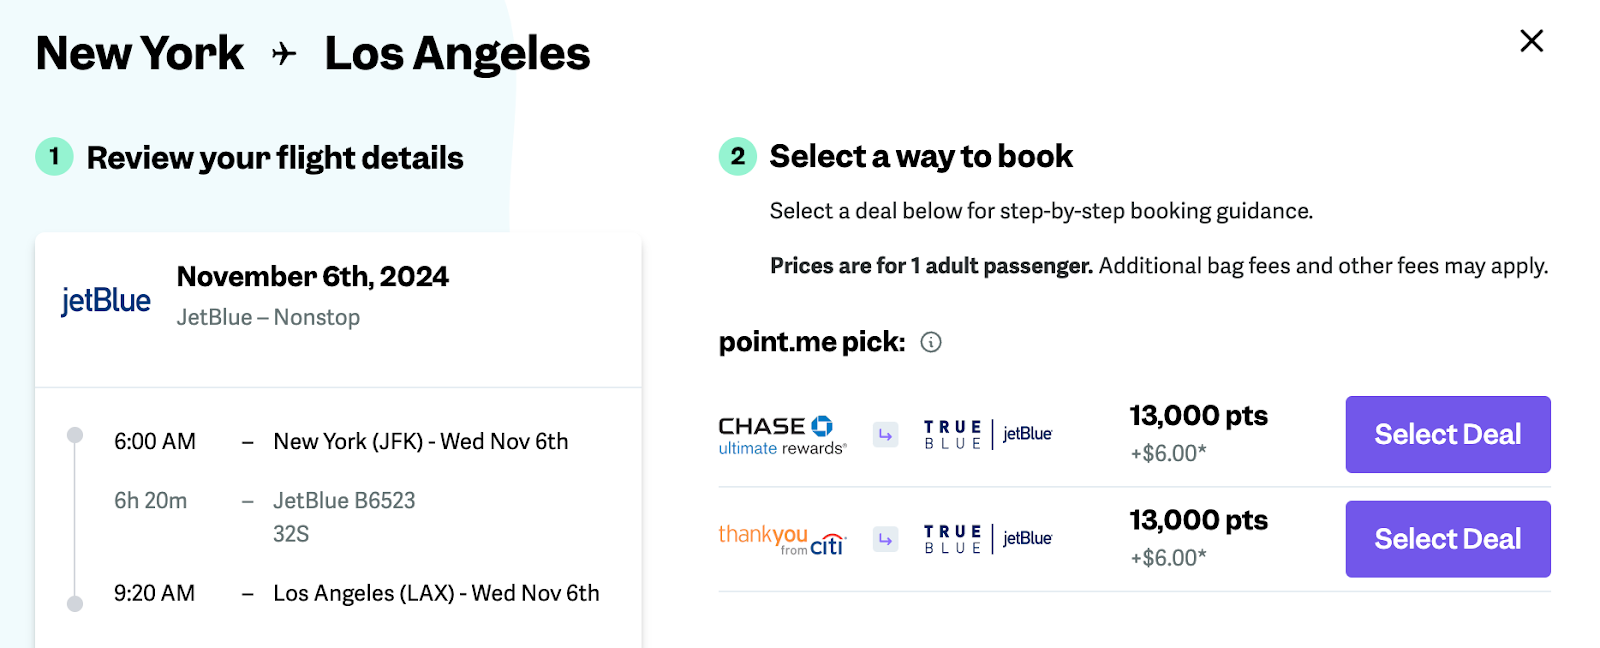Click the transfer arrow icon in Citi row
Viewport: 1600px width, 648px height.
(x=885, y=540)
